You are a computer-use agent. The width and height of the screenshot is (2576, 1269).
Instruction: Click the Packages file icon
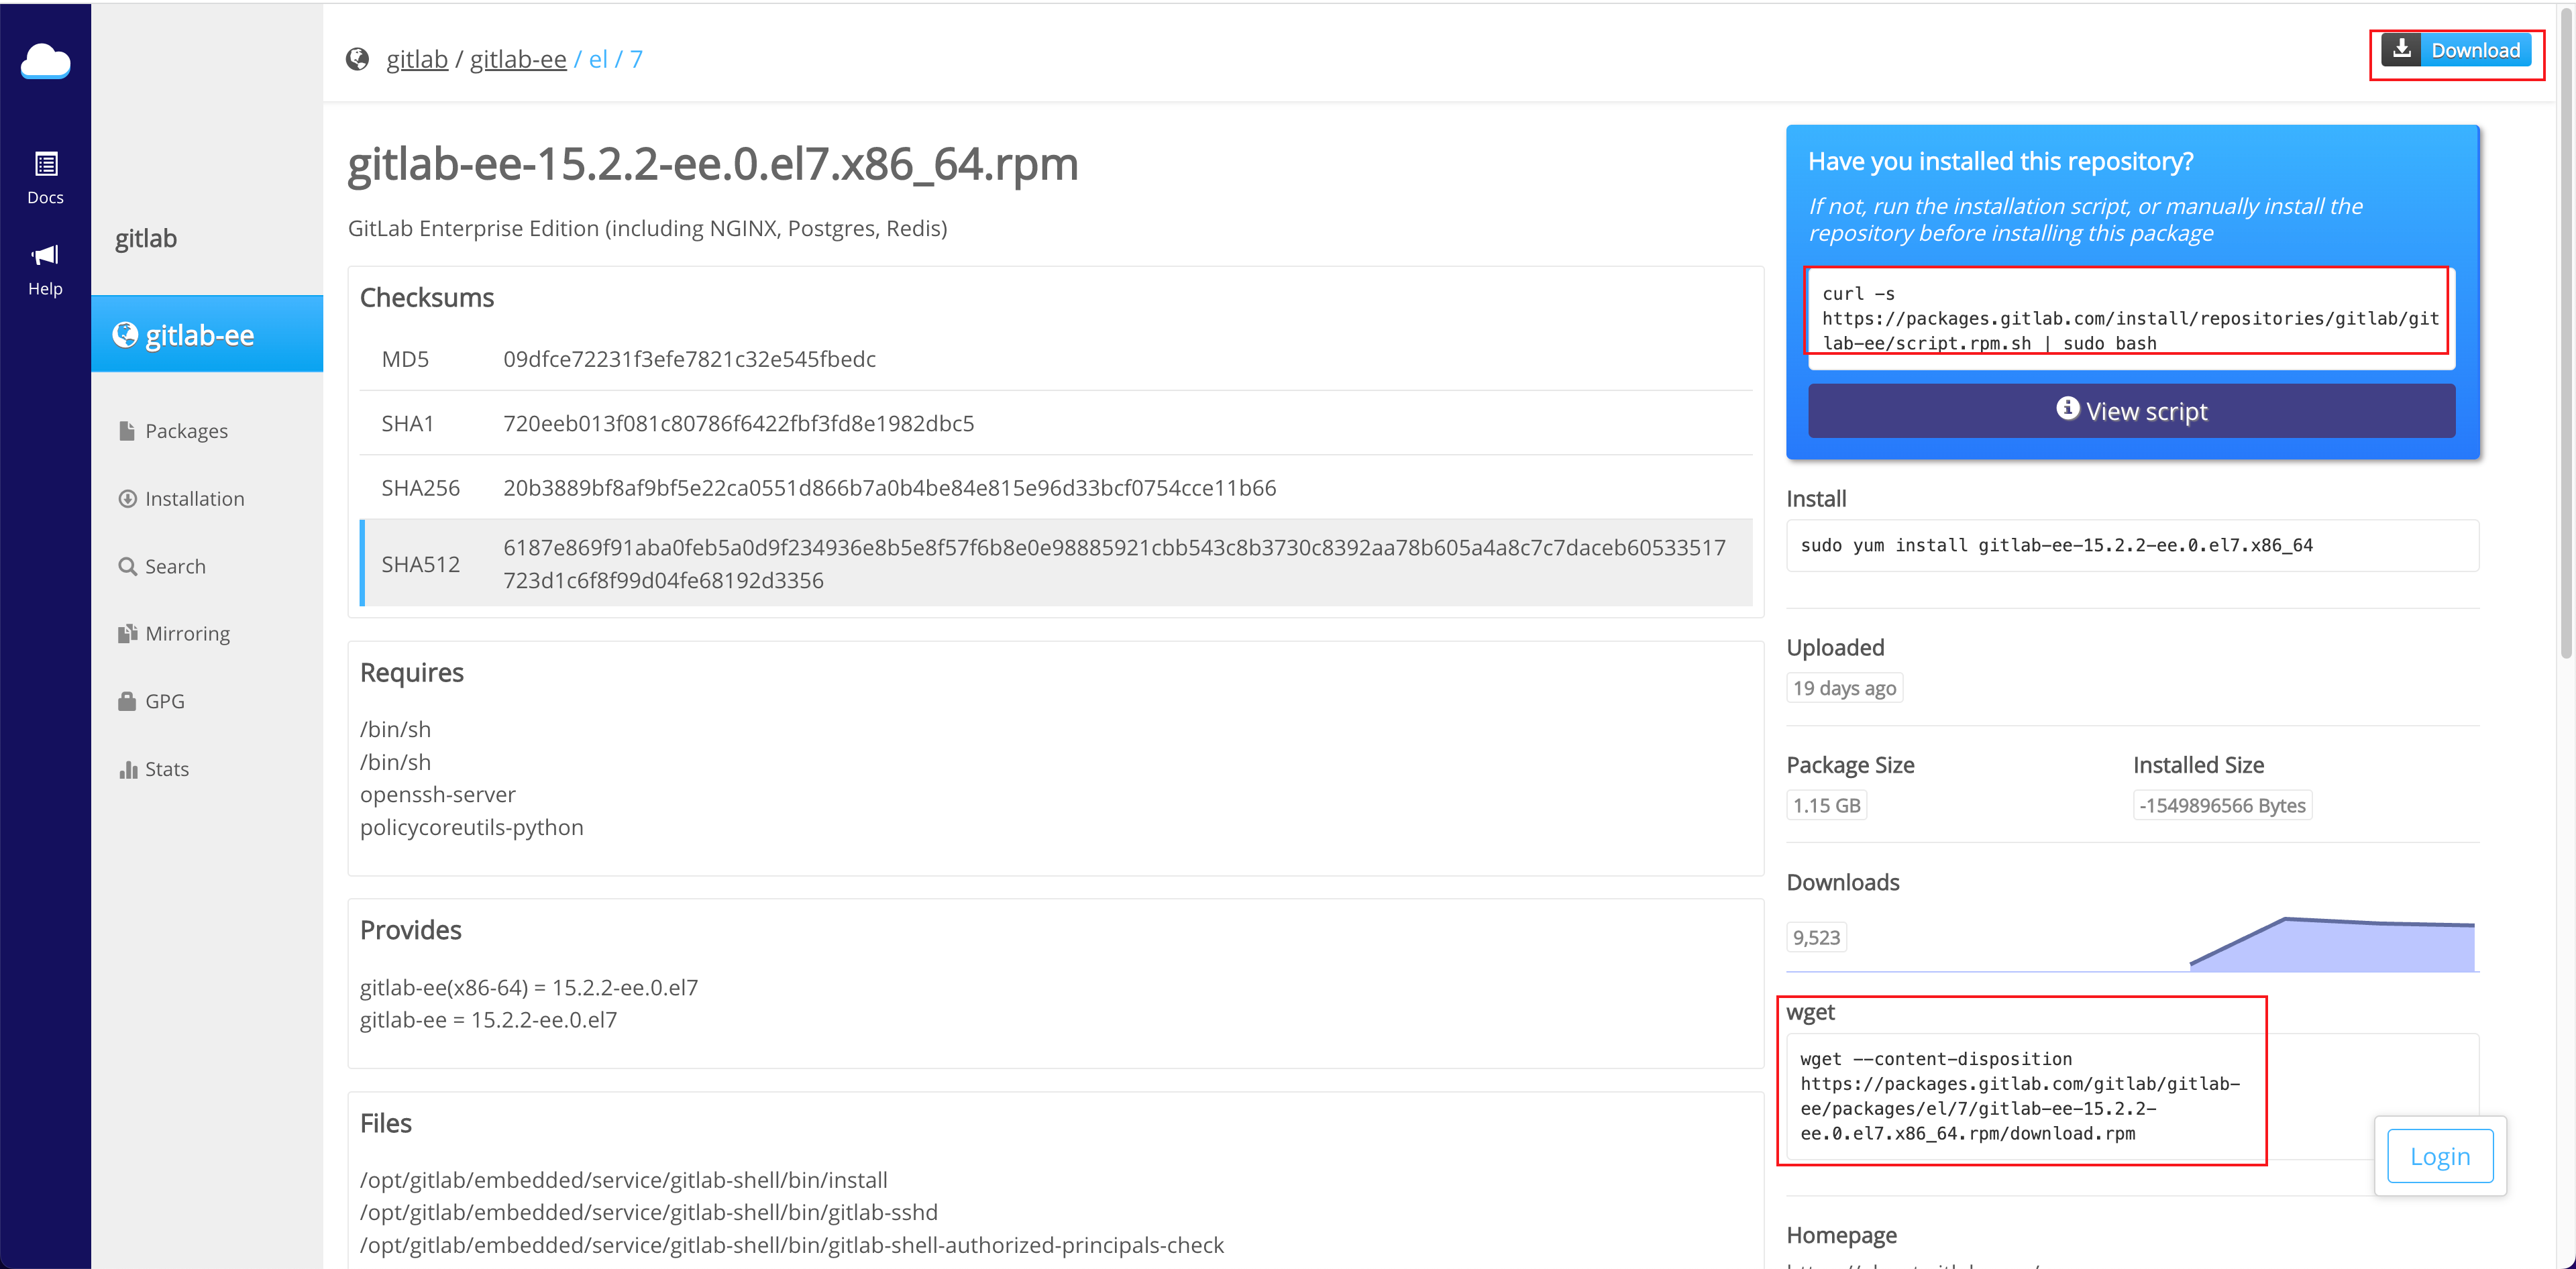click(127, 431)
